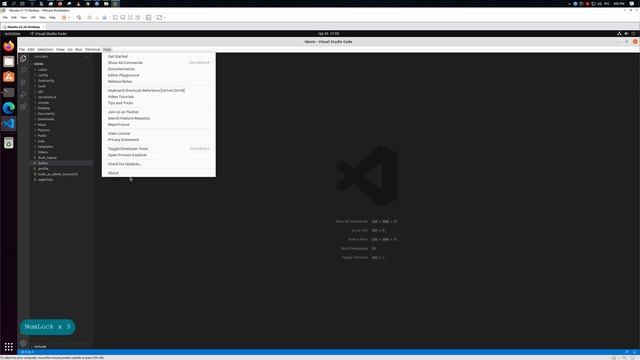Click the VMware suspend/pause toolbar button
Viewport: 640px width, 360px height.
click(x=64, y=18)
